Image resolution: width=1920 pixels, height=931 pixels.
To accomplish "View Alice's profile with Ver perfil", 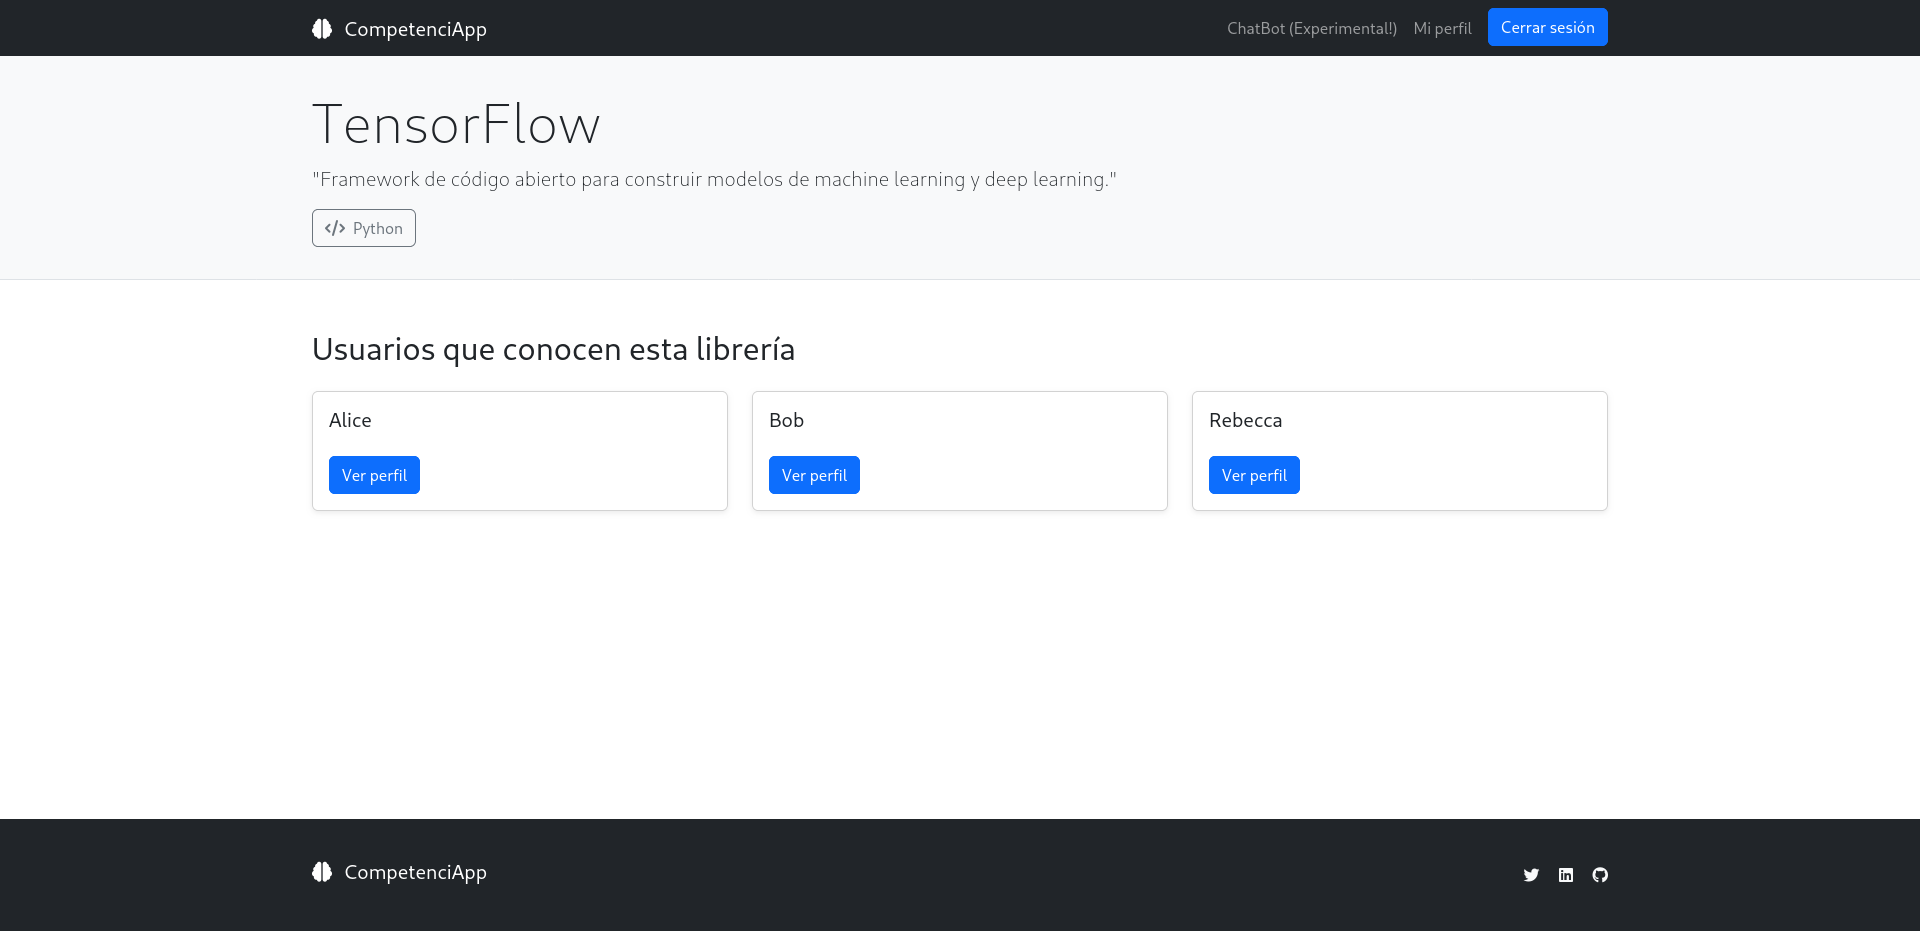I will tap(374, 475).
